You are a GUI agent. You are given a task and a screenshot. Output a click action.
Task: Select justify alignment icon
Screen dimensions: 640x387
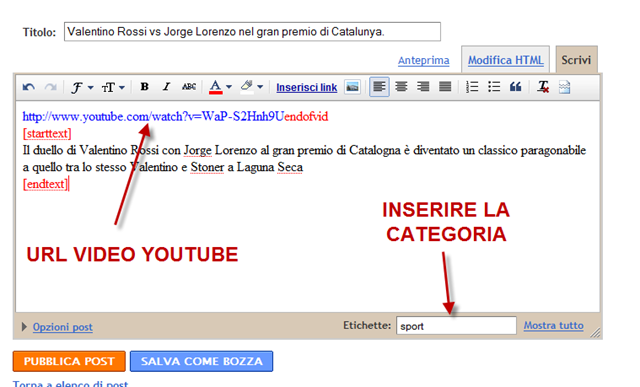pos(445,87)
